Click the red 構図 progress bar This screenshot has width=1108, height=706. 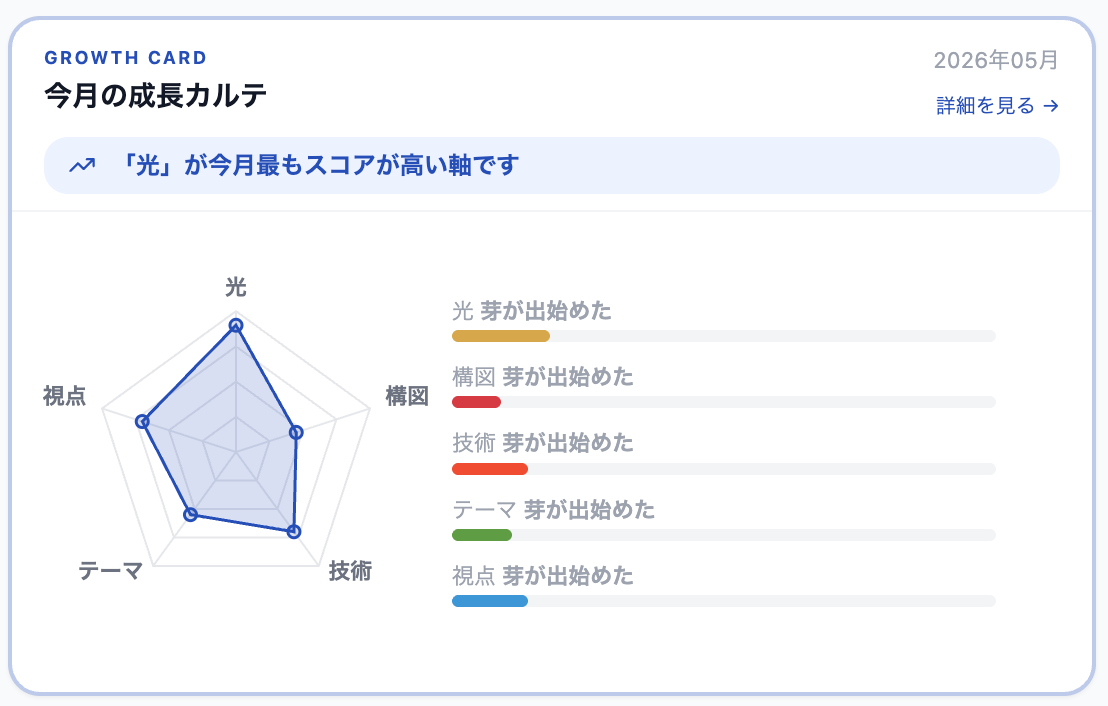[x=476, y=402]
